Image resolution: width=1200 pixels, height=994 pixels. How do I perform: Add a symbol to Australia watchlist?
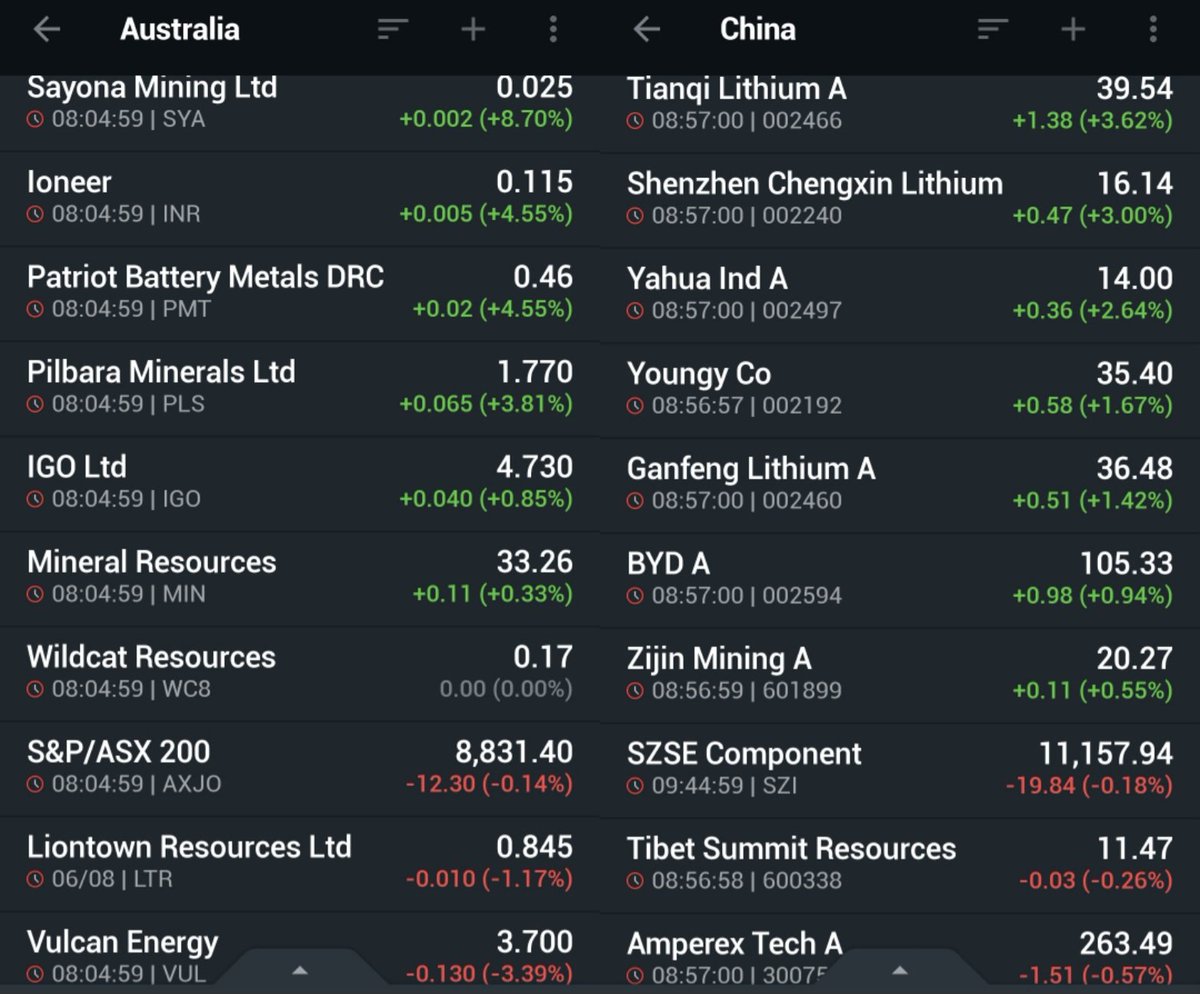[473, 30]
